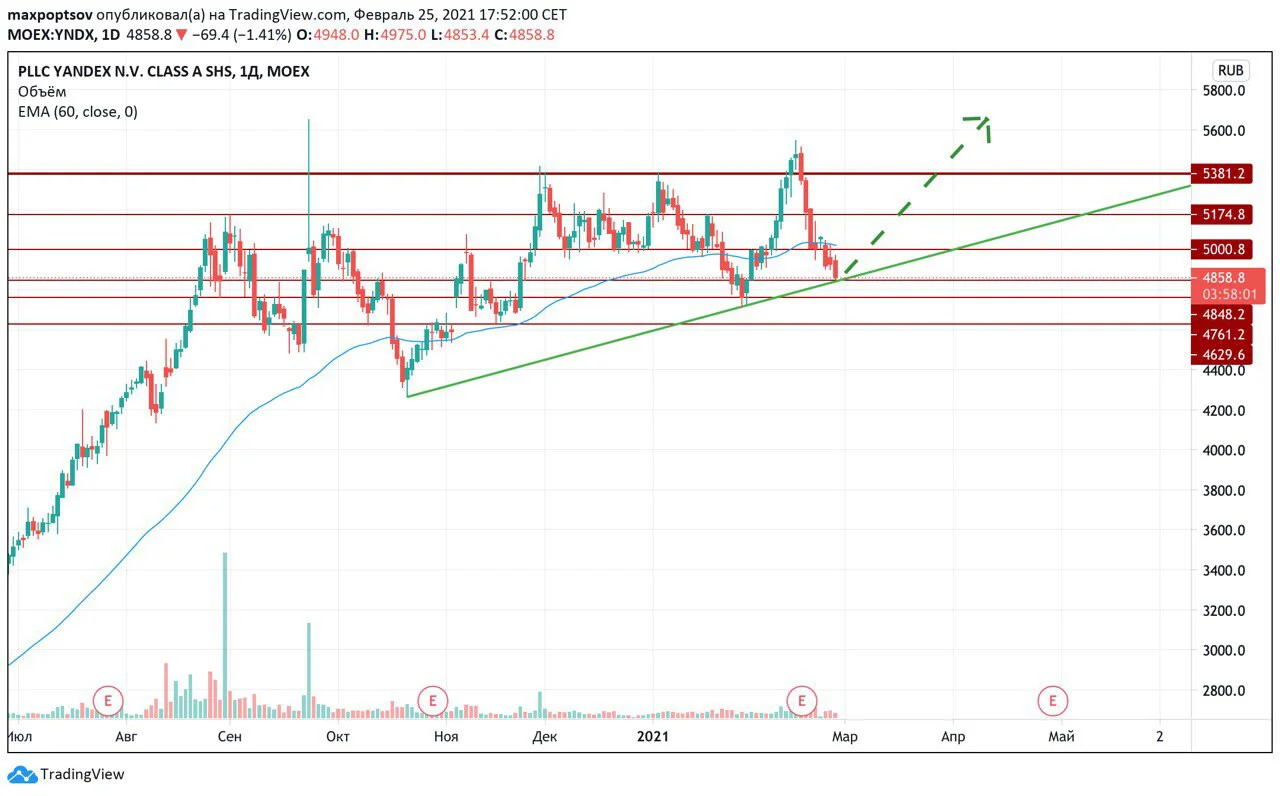Viewport: 1280px width, 796px height.
Task: Click the red down-triangle in the header quote
Action: pyautogui.click(x=182, y=35)
